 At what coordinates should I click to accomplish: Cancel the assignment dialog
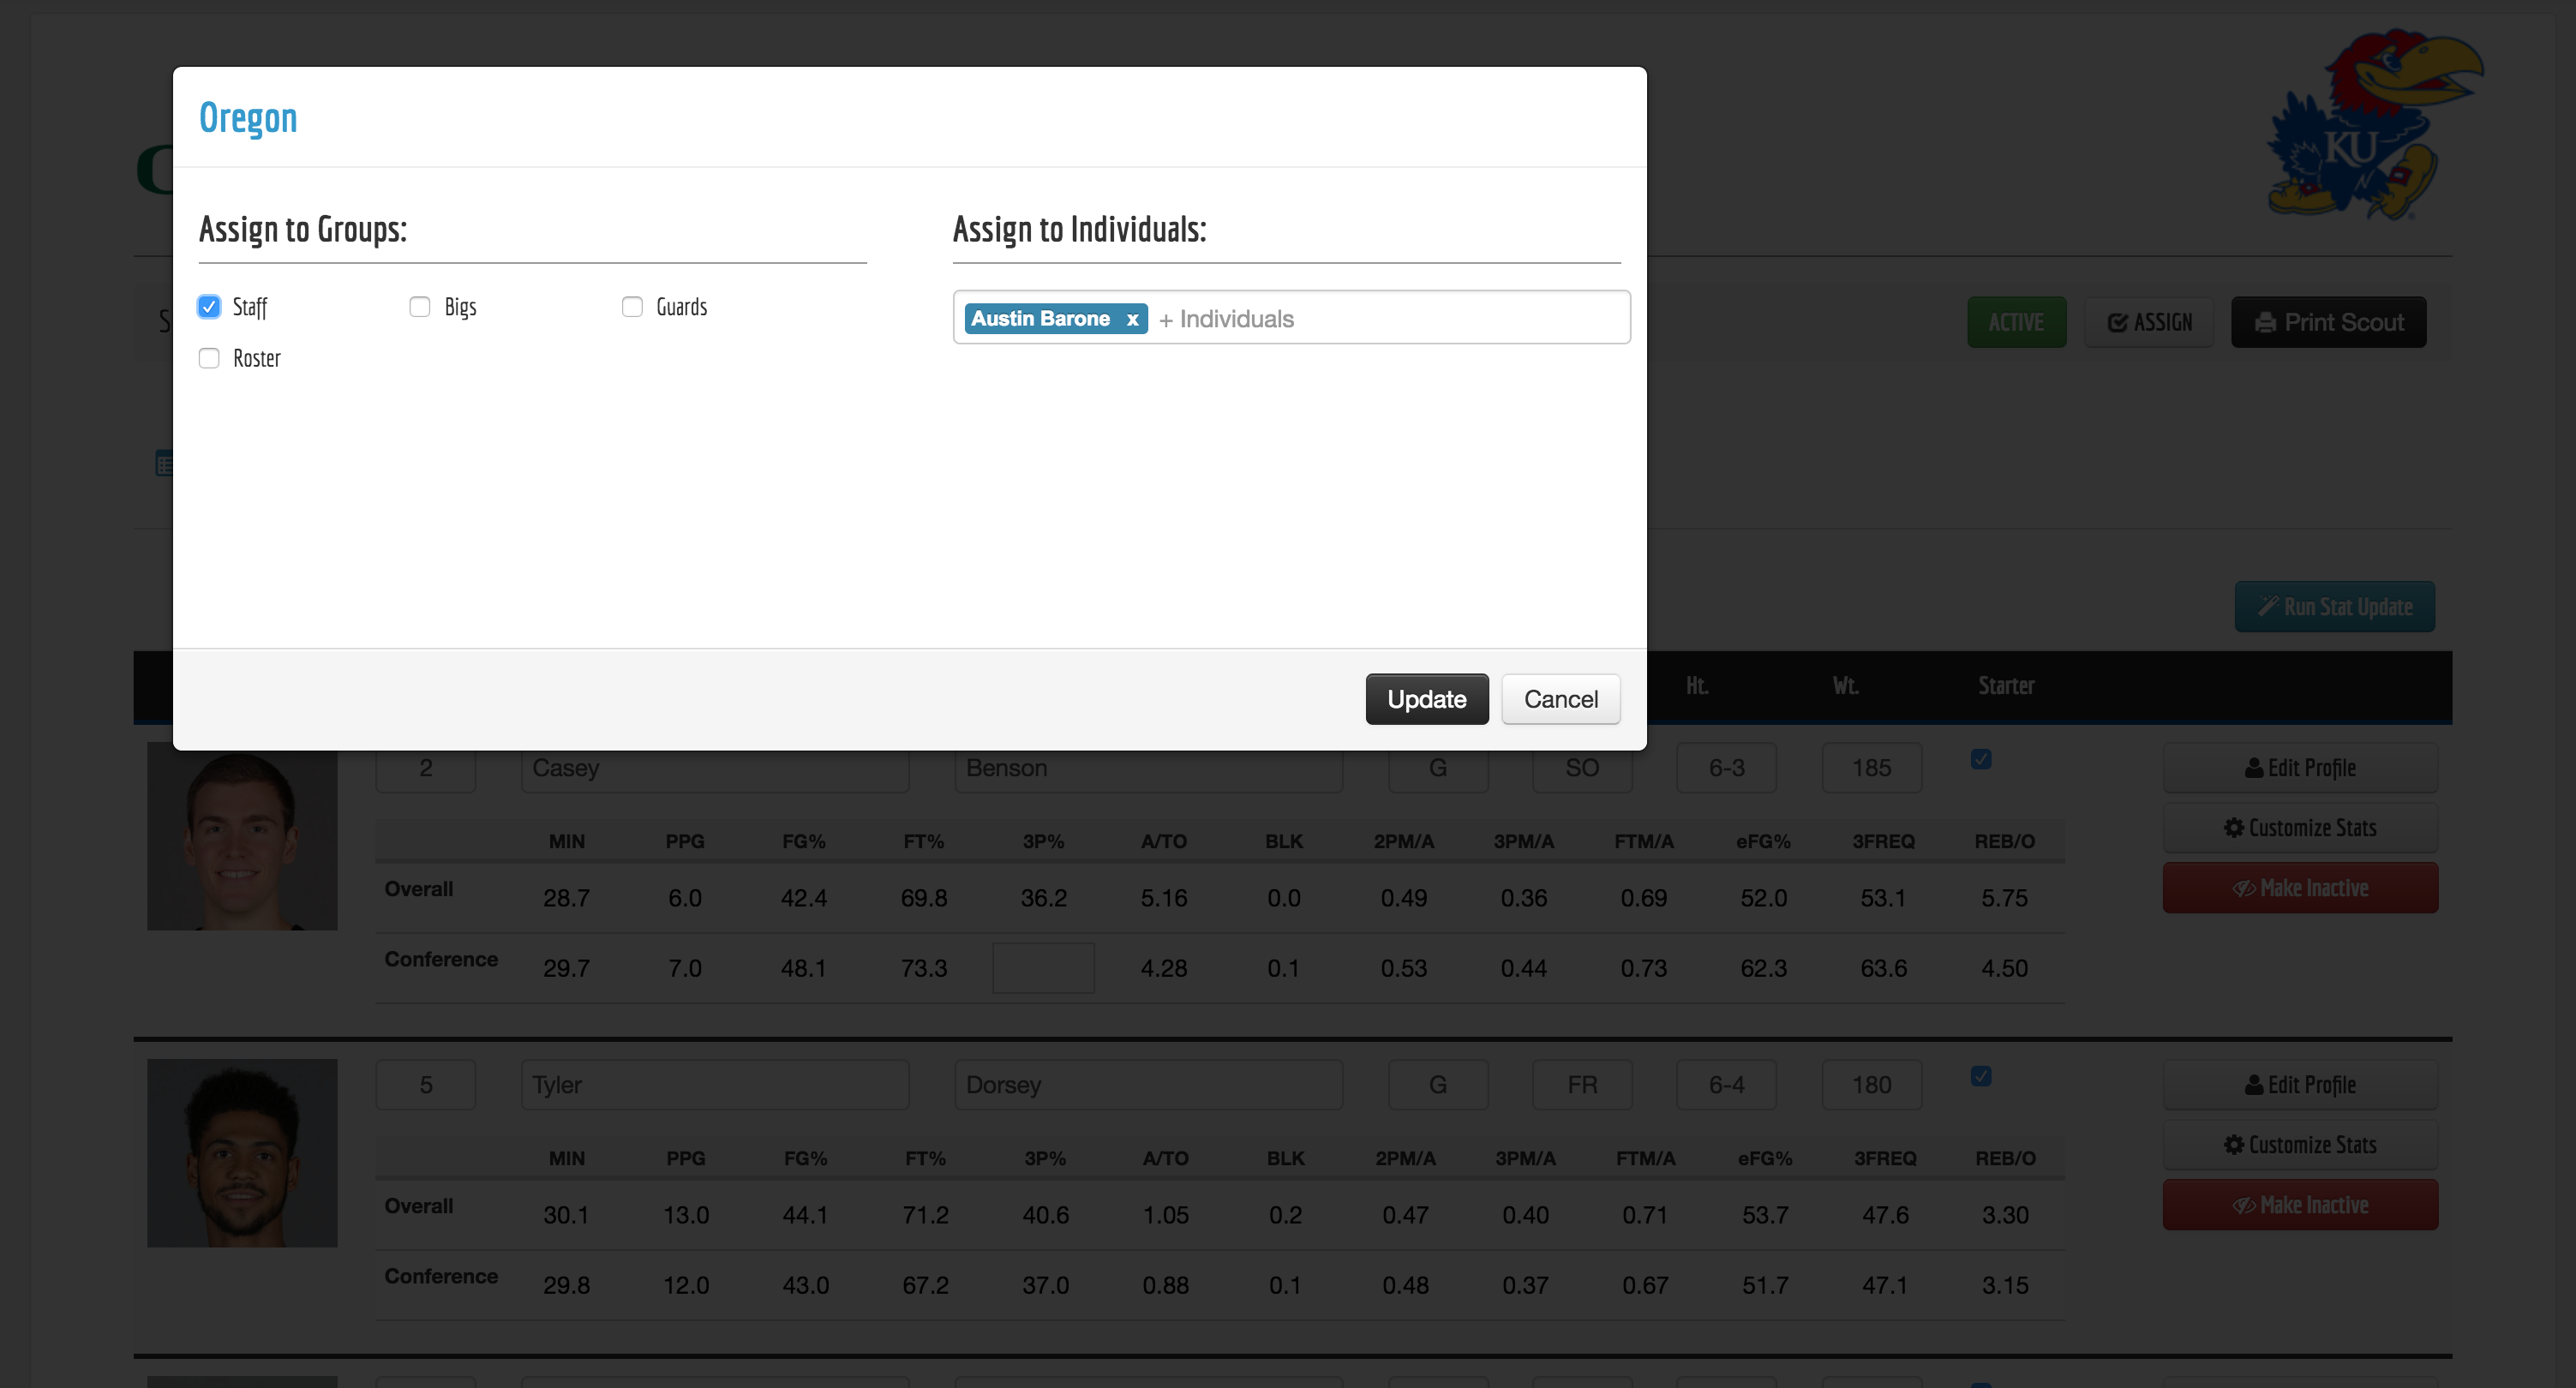(1560, 699)
